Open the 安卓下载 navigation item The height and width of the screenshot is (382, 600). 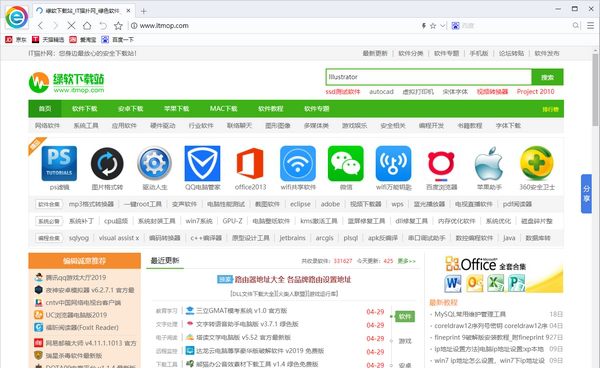coord(130,109)
